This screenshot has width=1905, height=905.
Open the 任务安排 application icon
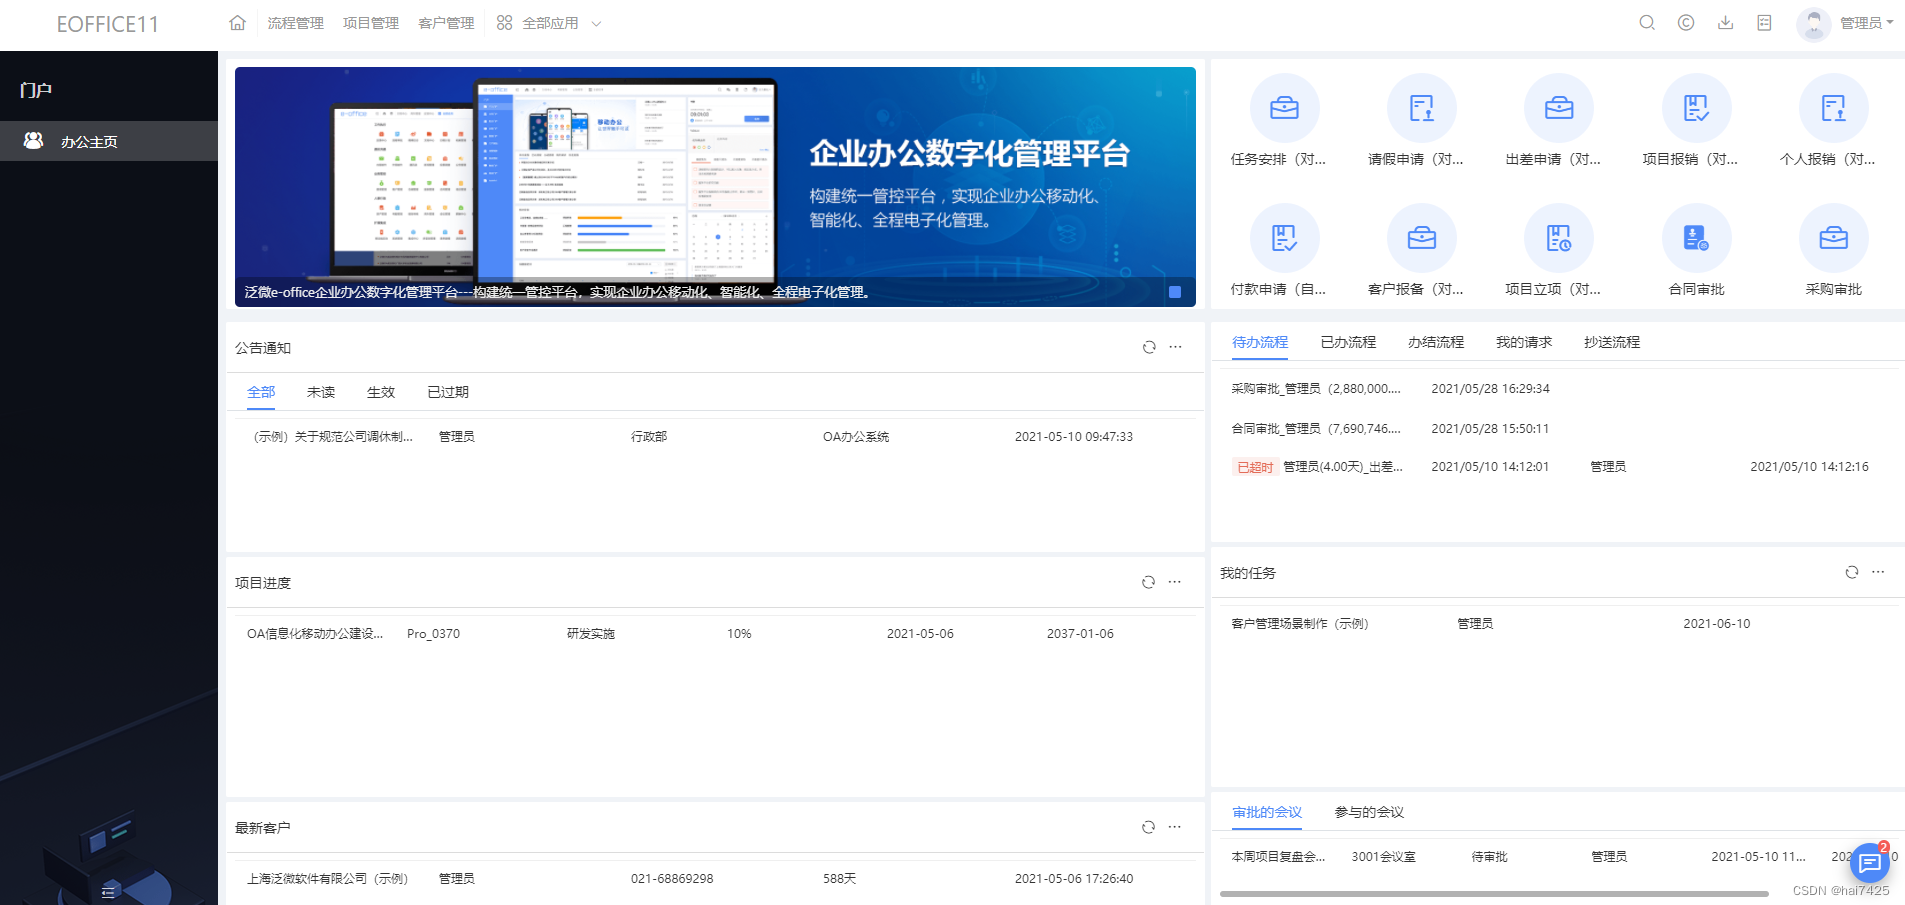pos(1284,107)
